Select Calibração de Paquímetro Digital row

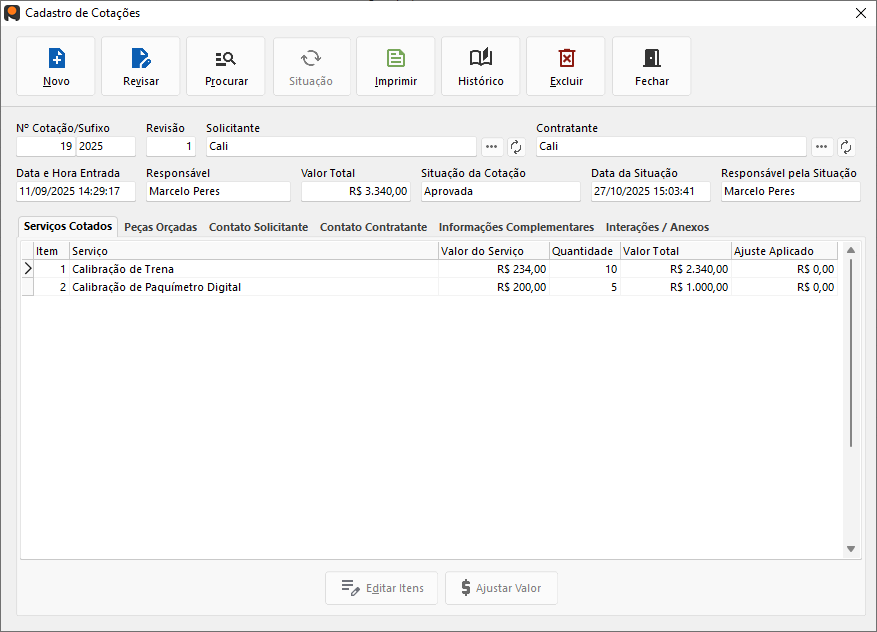click(x=157, y=287)
